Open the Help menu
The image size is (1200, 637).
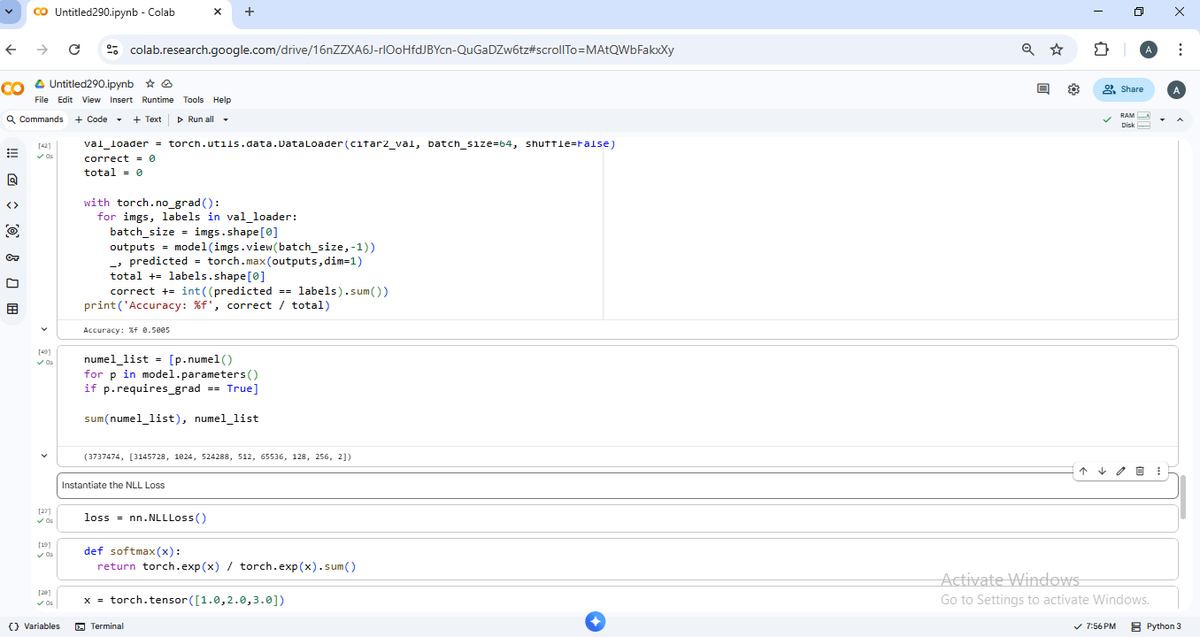222,100
